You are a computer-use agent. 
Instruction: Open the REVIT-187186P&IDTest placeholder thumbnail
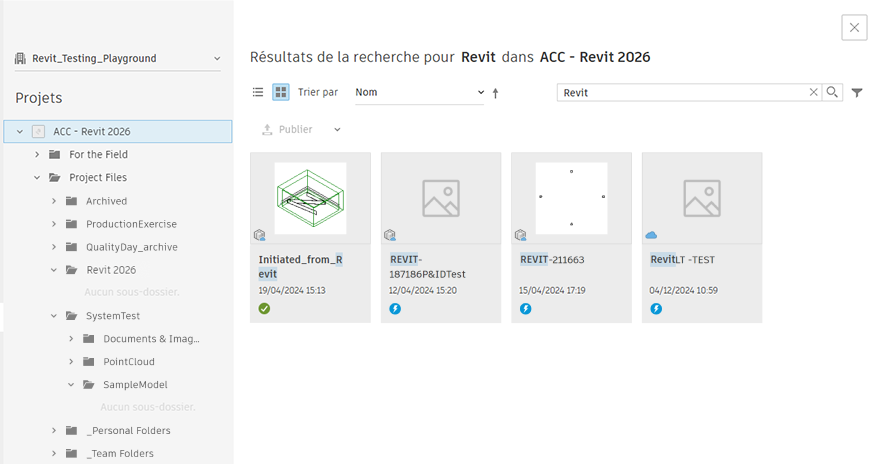coord(441,199)
